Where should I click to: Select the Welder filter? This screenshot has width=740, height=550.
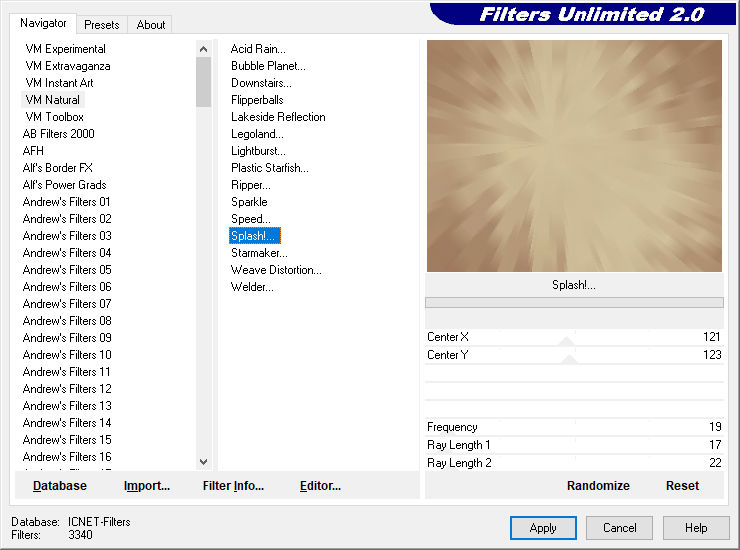click(252, 287)
